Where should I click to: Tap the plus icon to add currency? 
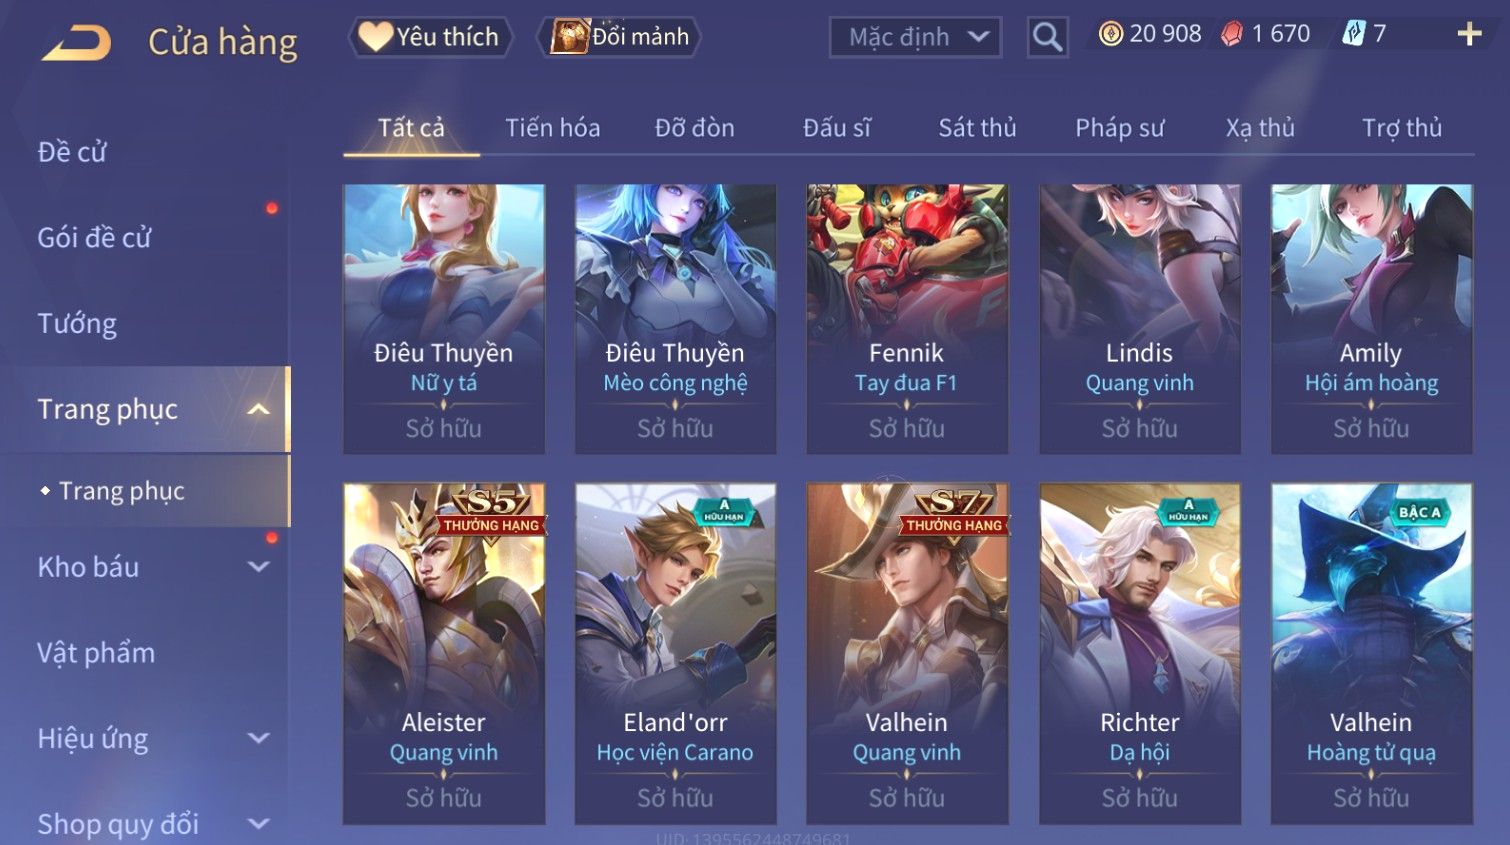tap(1469, 34)
